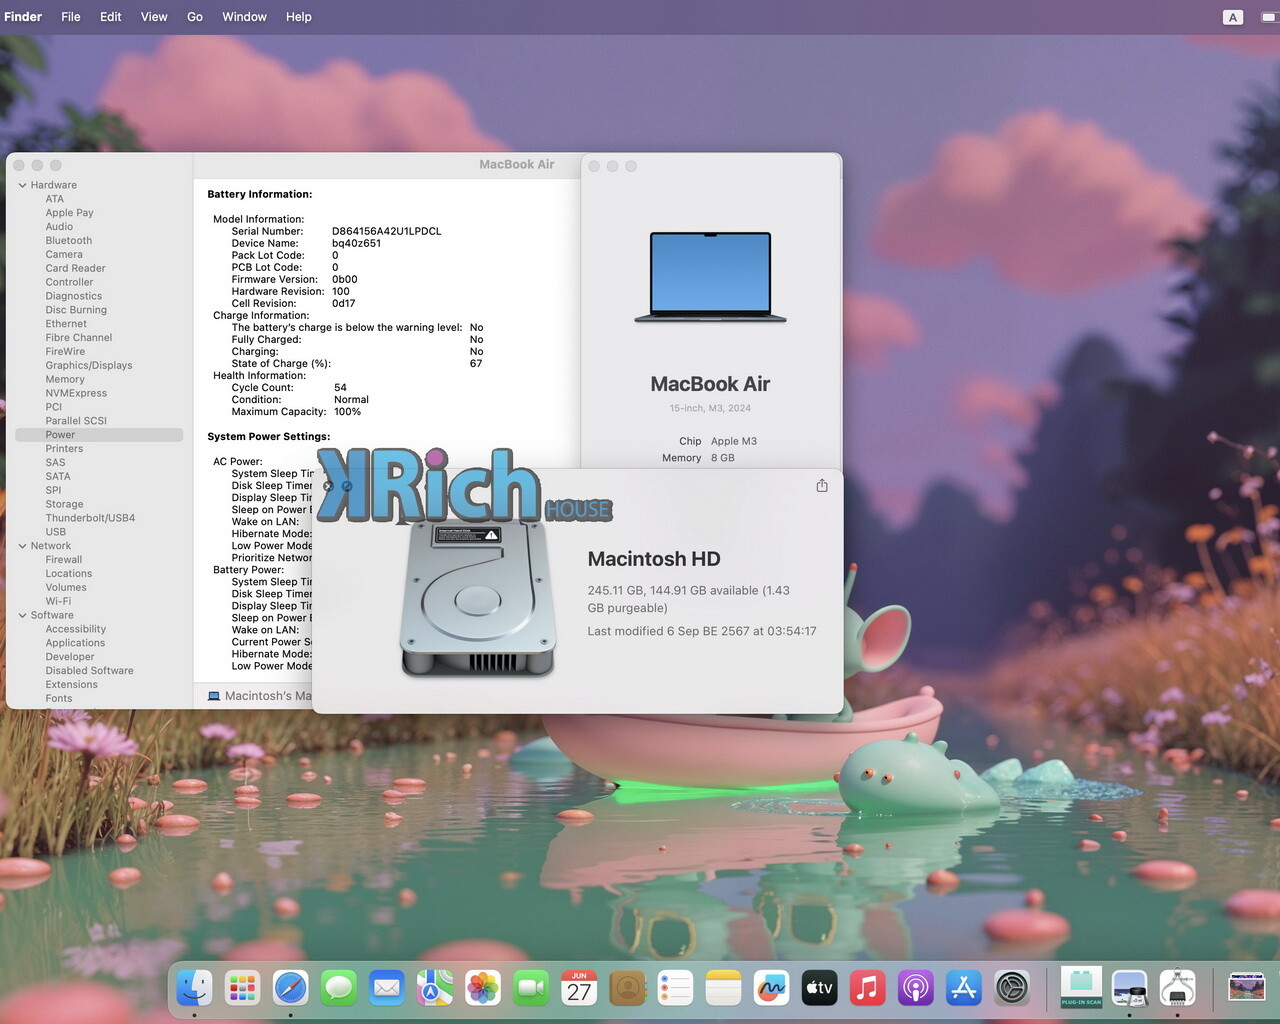The width and height of the screenshot is (1280, 1024).
Task: Launch Safari from the Dock
Action: pos(290,989)
